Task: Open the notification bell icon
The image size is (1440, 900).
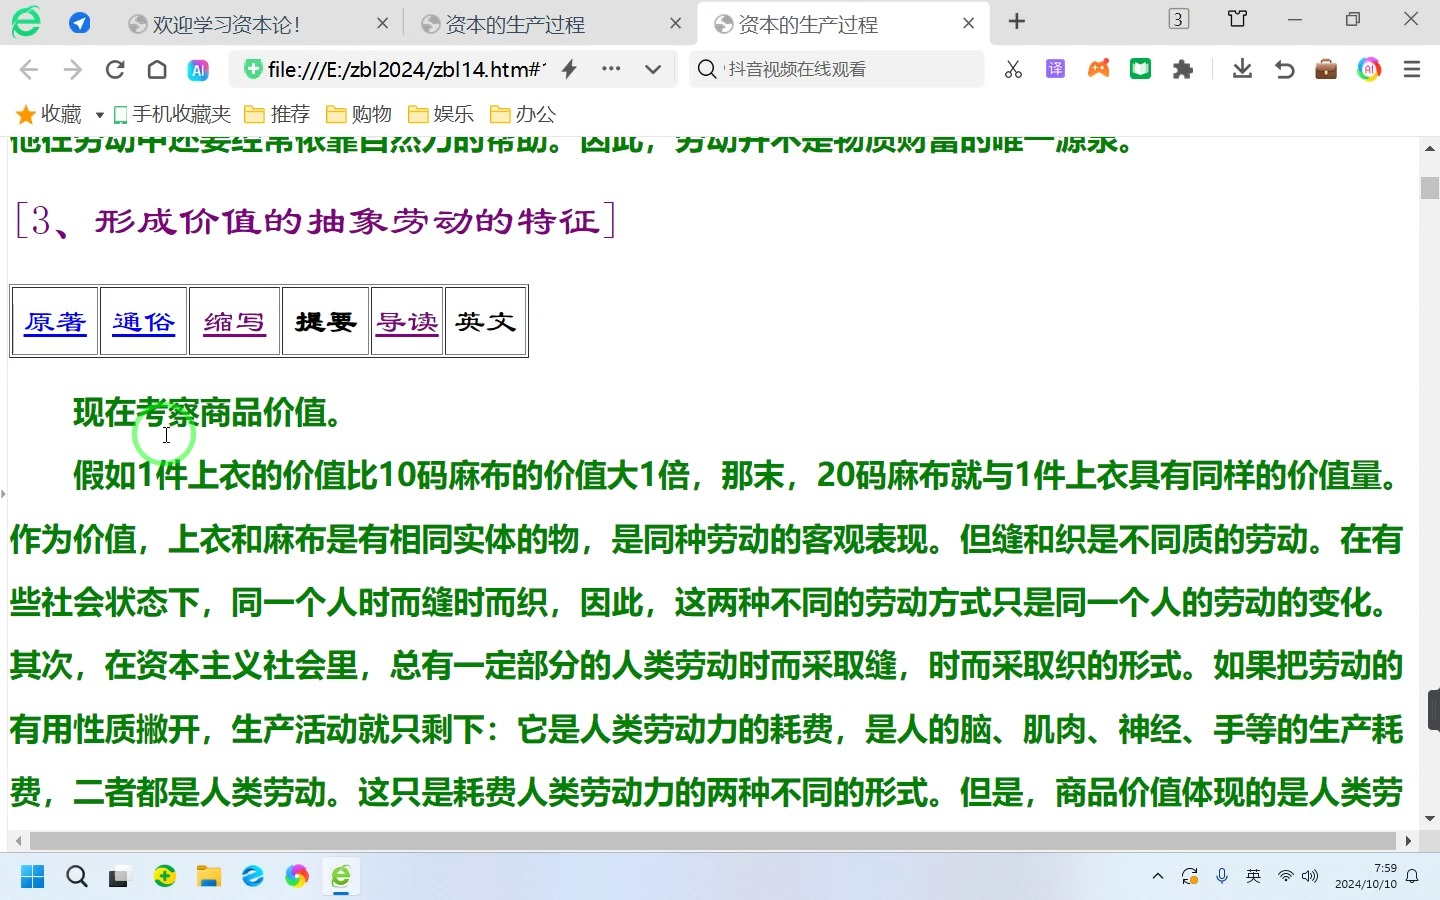Action: pos(1412,877)
